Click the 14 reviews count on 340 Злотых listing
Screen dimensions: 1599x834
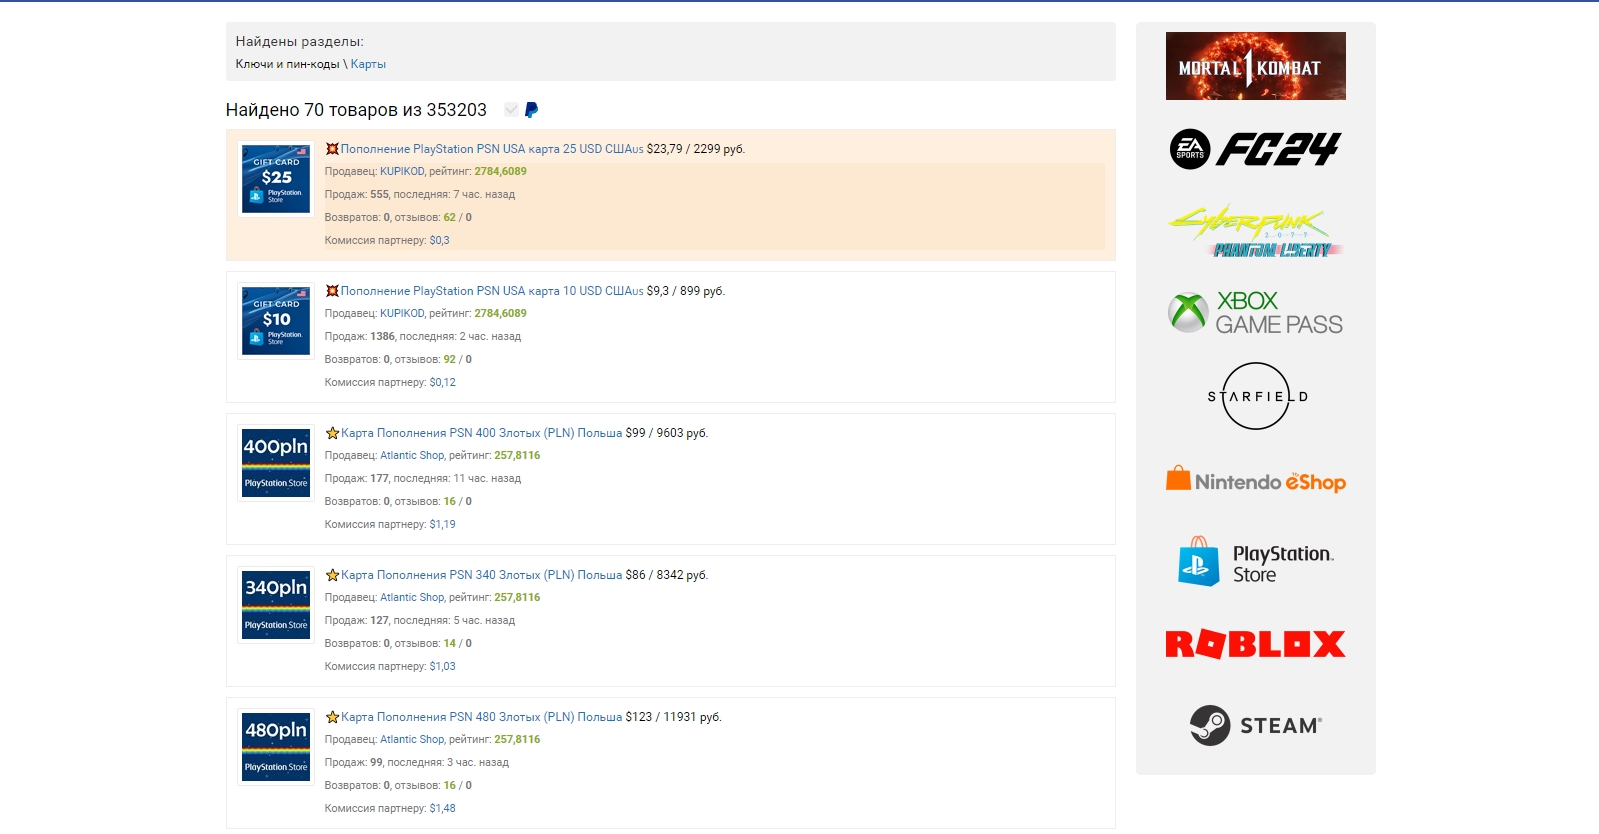(x=450, y=644)
